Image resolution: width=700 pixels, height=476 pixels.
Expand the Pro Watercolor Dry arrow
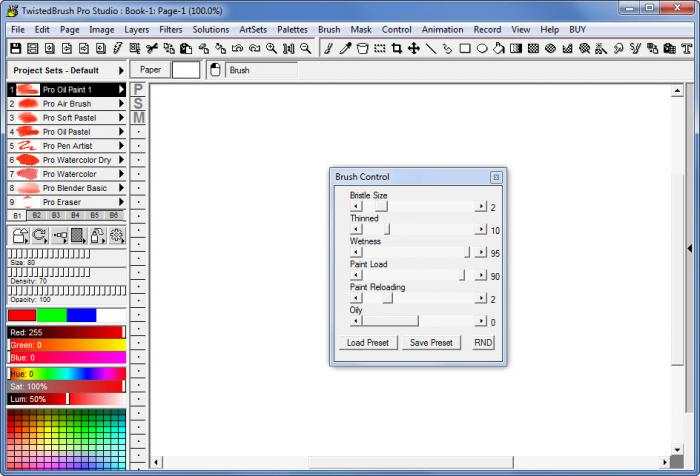tap(121, 160)
